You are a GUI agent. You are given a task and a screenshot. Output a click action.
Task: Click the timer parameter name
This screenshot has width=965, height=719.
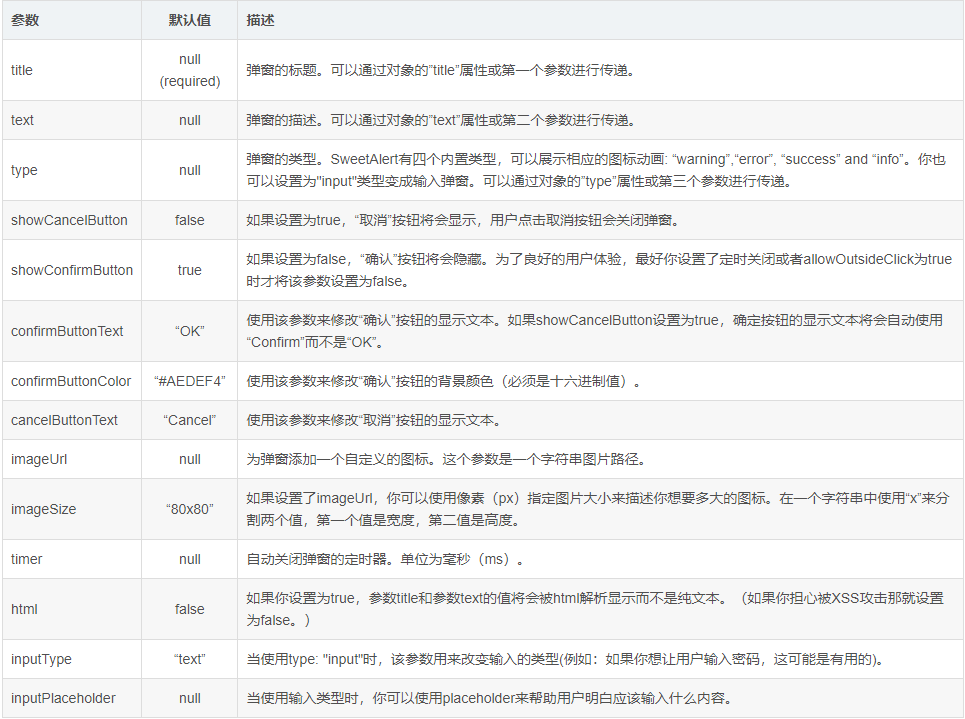26,559
